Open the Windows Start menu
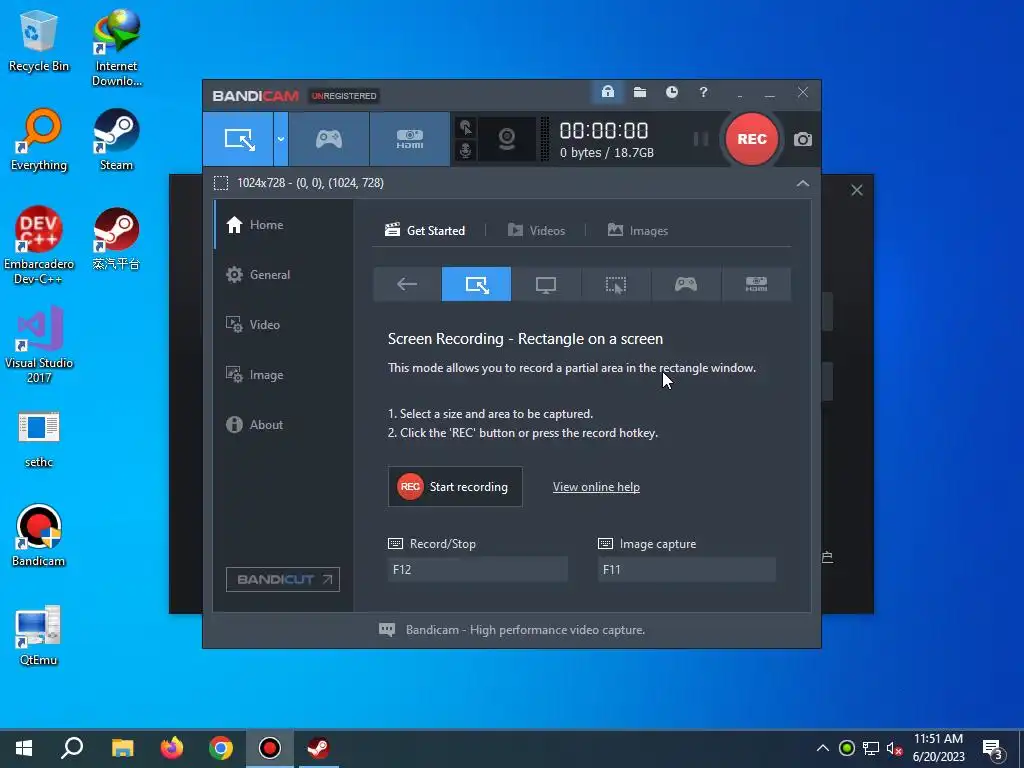This screenshot has width=1024, height=768. 24,748
